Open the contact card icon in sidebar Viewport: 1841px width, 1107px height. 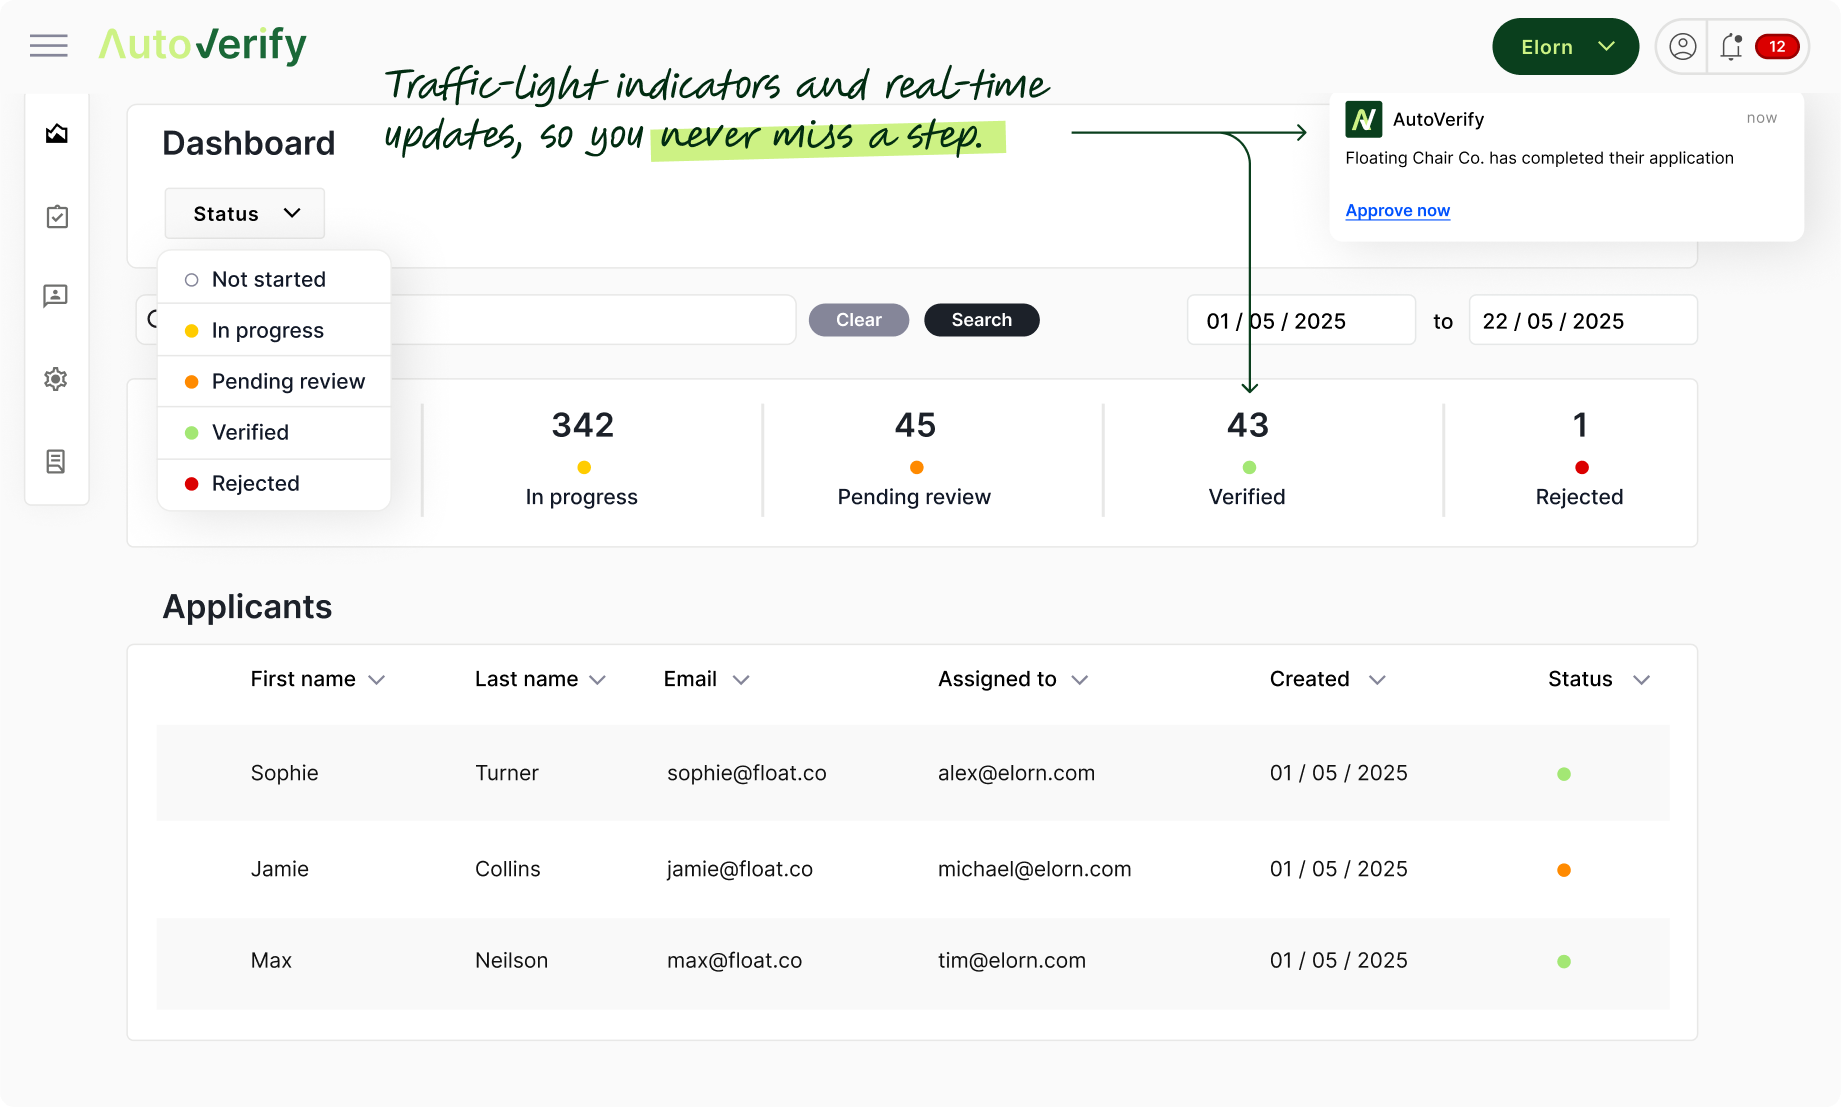tap(56, 296)
